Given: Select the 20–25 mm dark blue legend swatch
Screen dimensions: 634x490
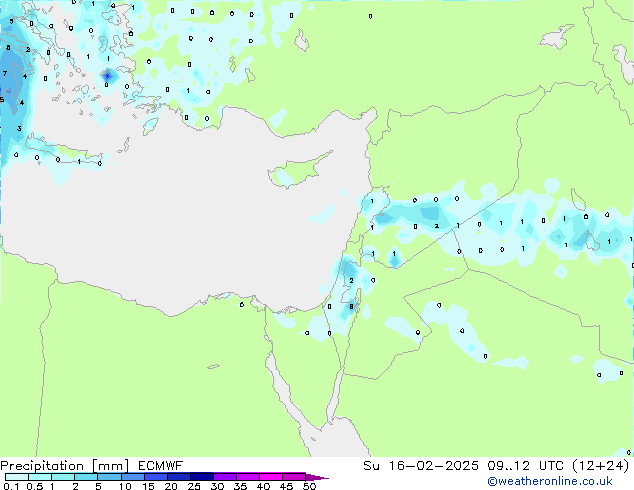Looking at the screenshot, I should point(178,477).
